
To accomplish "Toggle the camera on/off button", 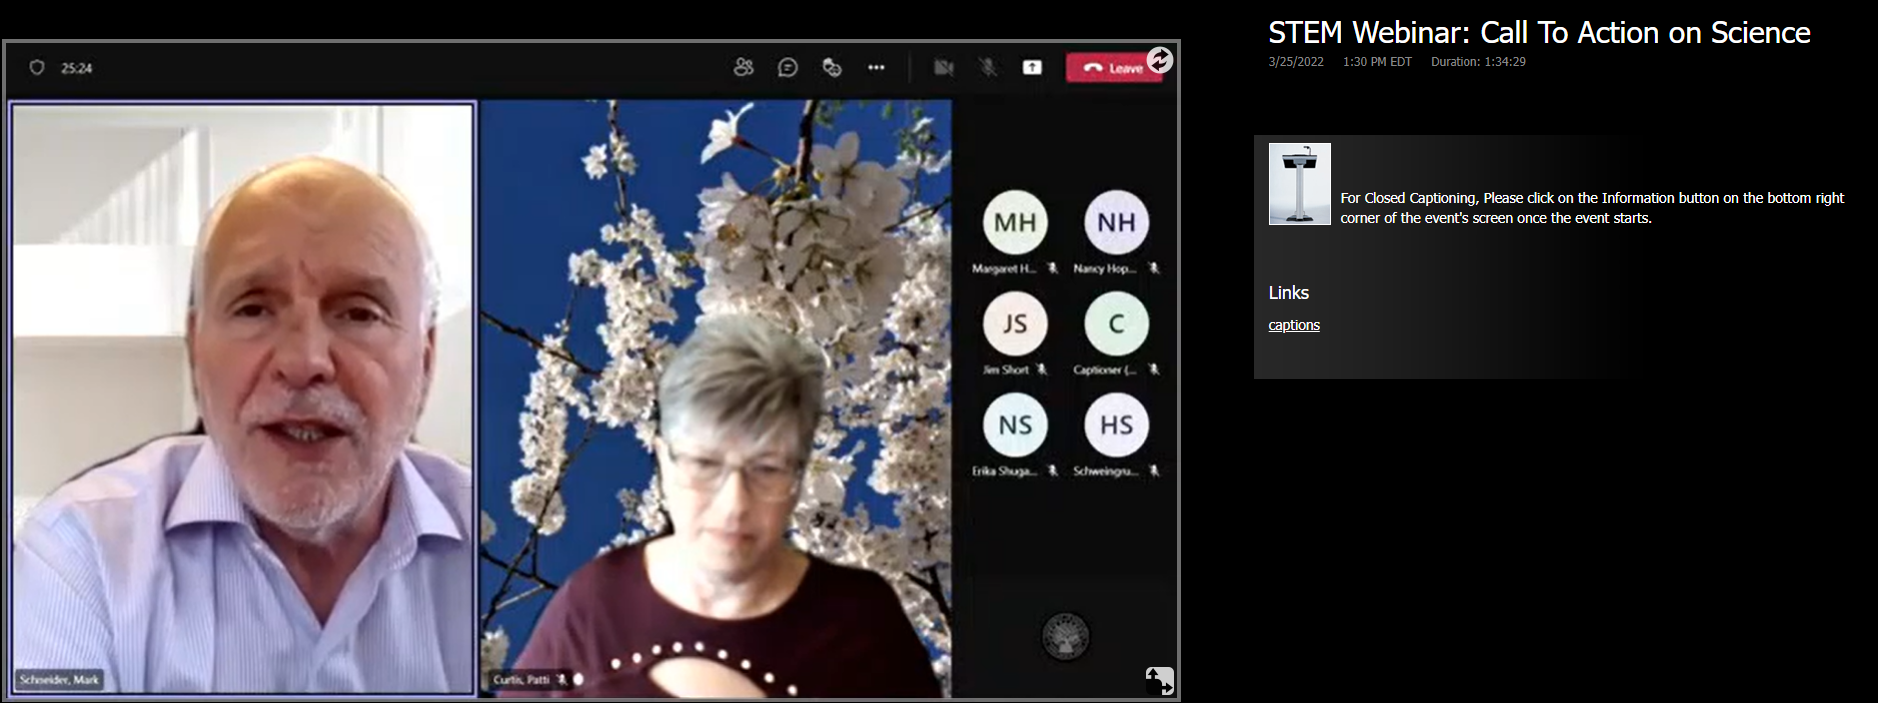I will click(943, 67).
